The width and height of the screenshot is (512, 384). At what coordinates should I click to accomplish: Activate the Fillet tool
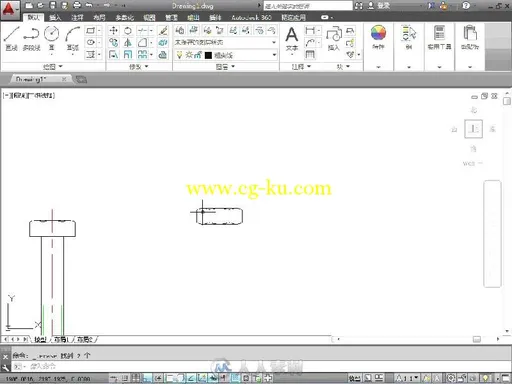[x=142, y=43]
